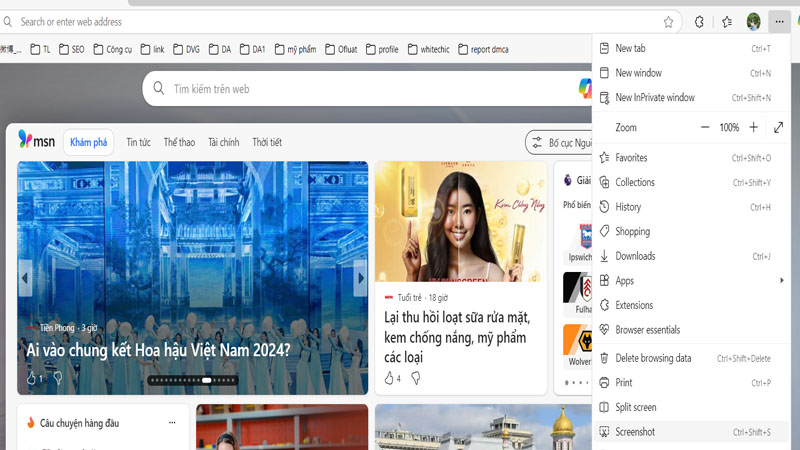Zoom in with the plus button
This screenshot has height=450, width=800.
[754, 127]
